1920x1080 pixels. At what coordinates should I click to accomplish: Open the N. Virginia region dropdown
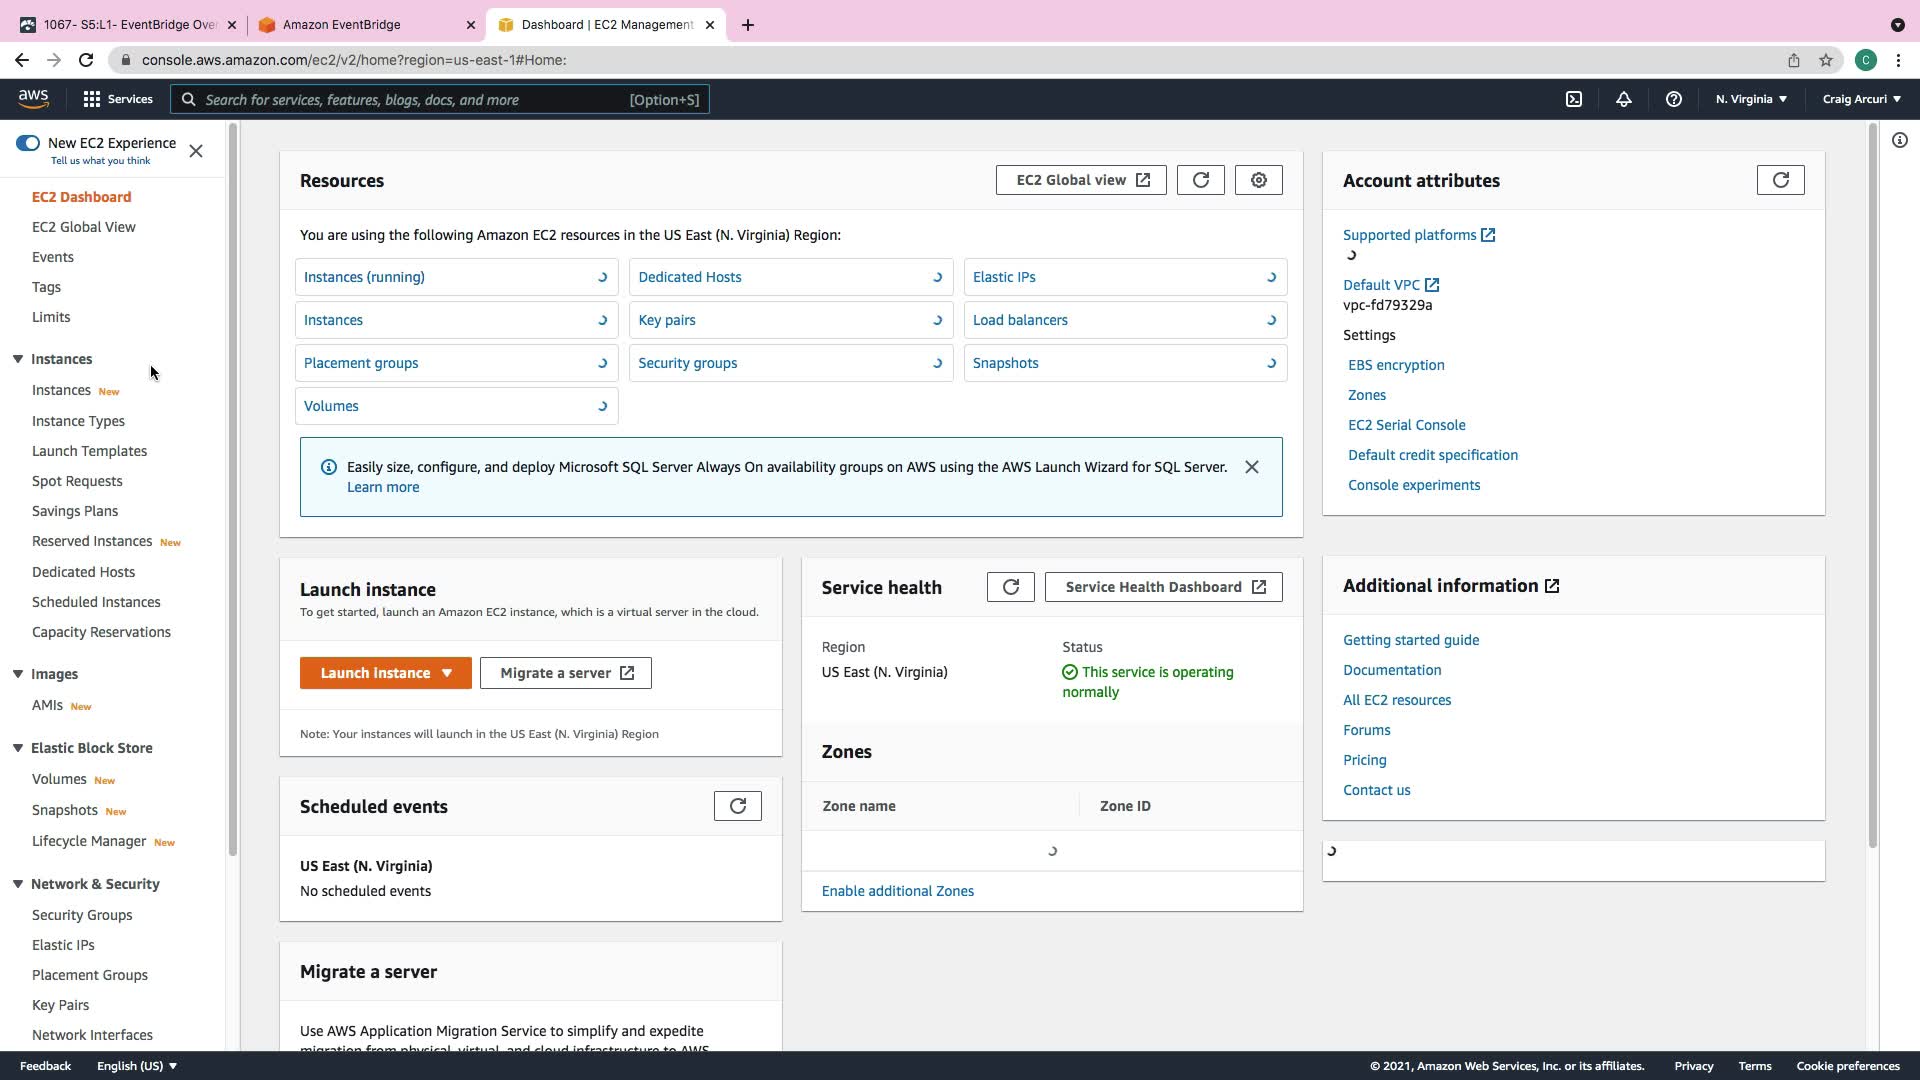pos(1751,99)
